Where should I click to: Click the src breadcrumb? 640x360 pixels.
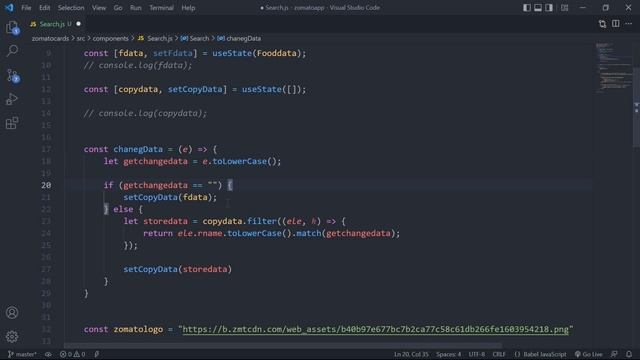pyautogui.click(x=81, y=38)
